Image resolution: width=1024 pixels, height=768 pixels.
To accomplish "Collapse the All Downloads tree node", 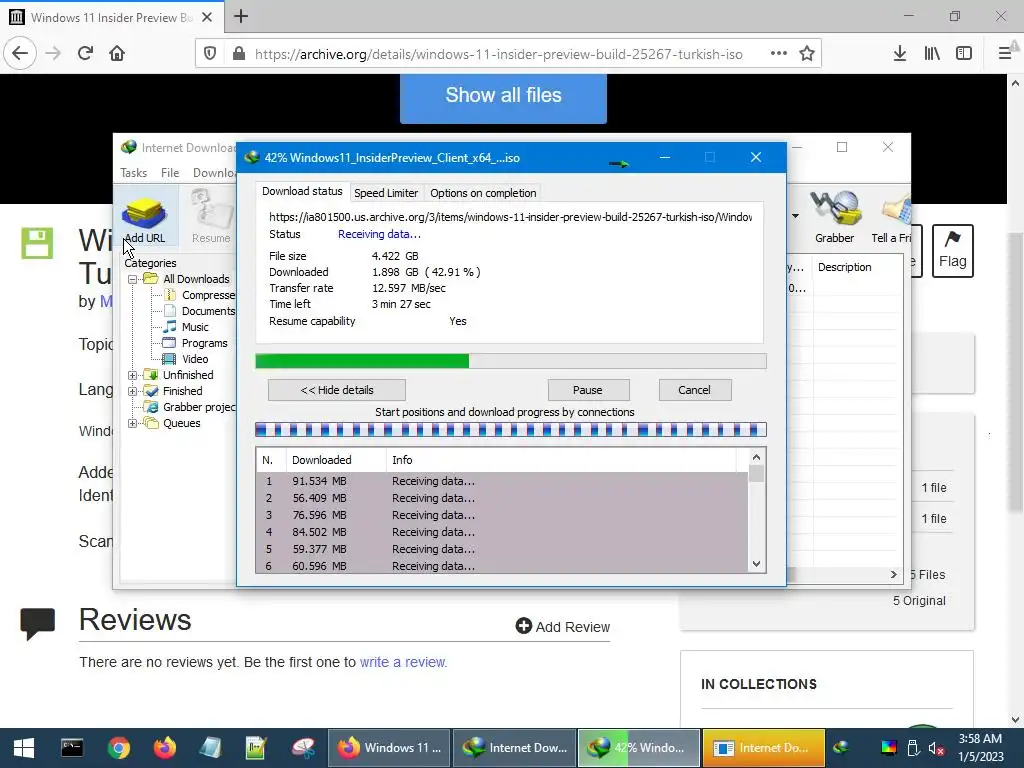I will [x=133, y=279].
